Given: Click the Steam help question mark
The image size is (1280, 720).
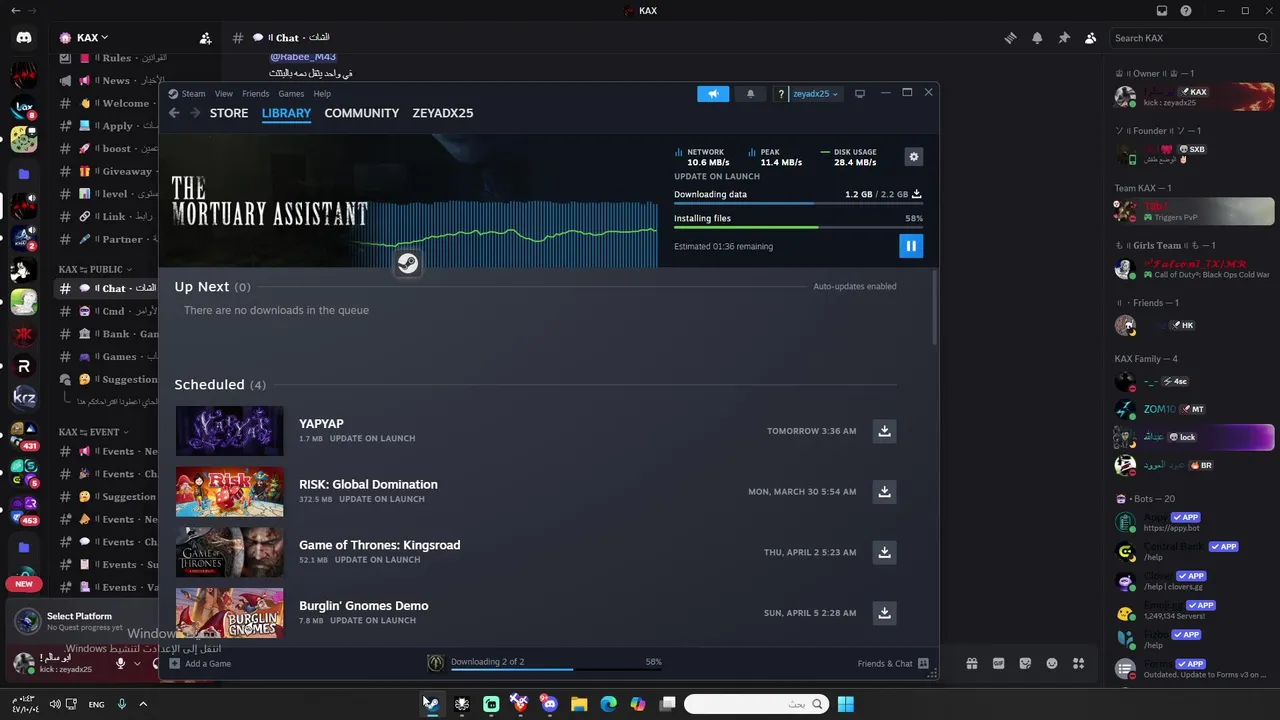Looking at the screenshot, I should [781, 94].
